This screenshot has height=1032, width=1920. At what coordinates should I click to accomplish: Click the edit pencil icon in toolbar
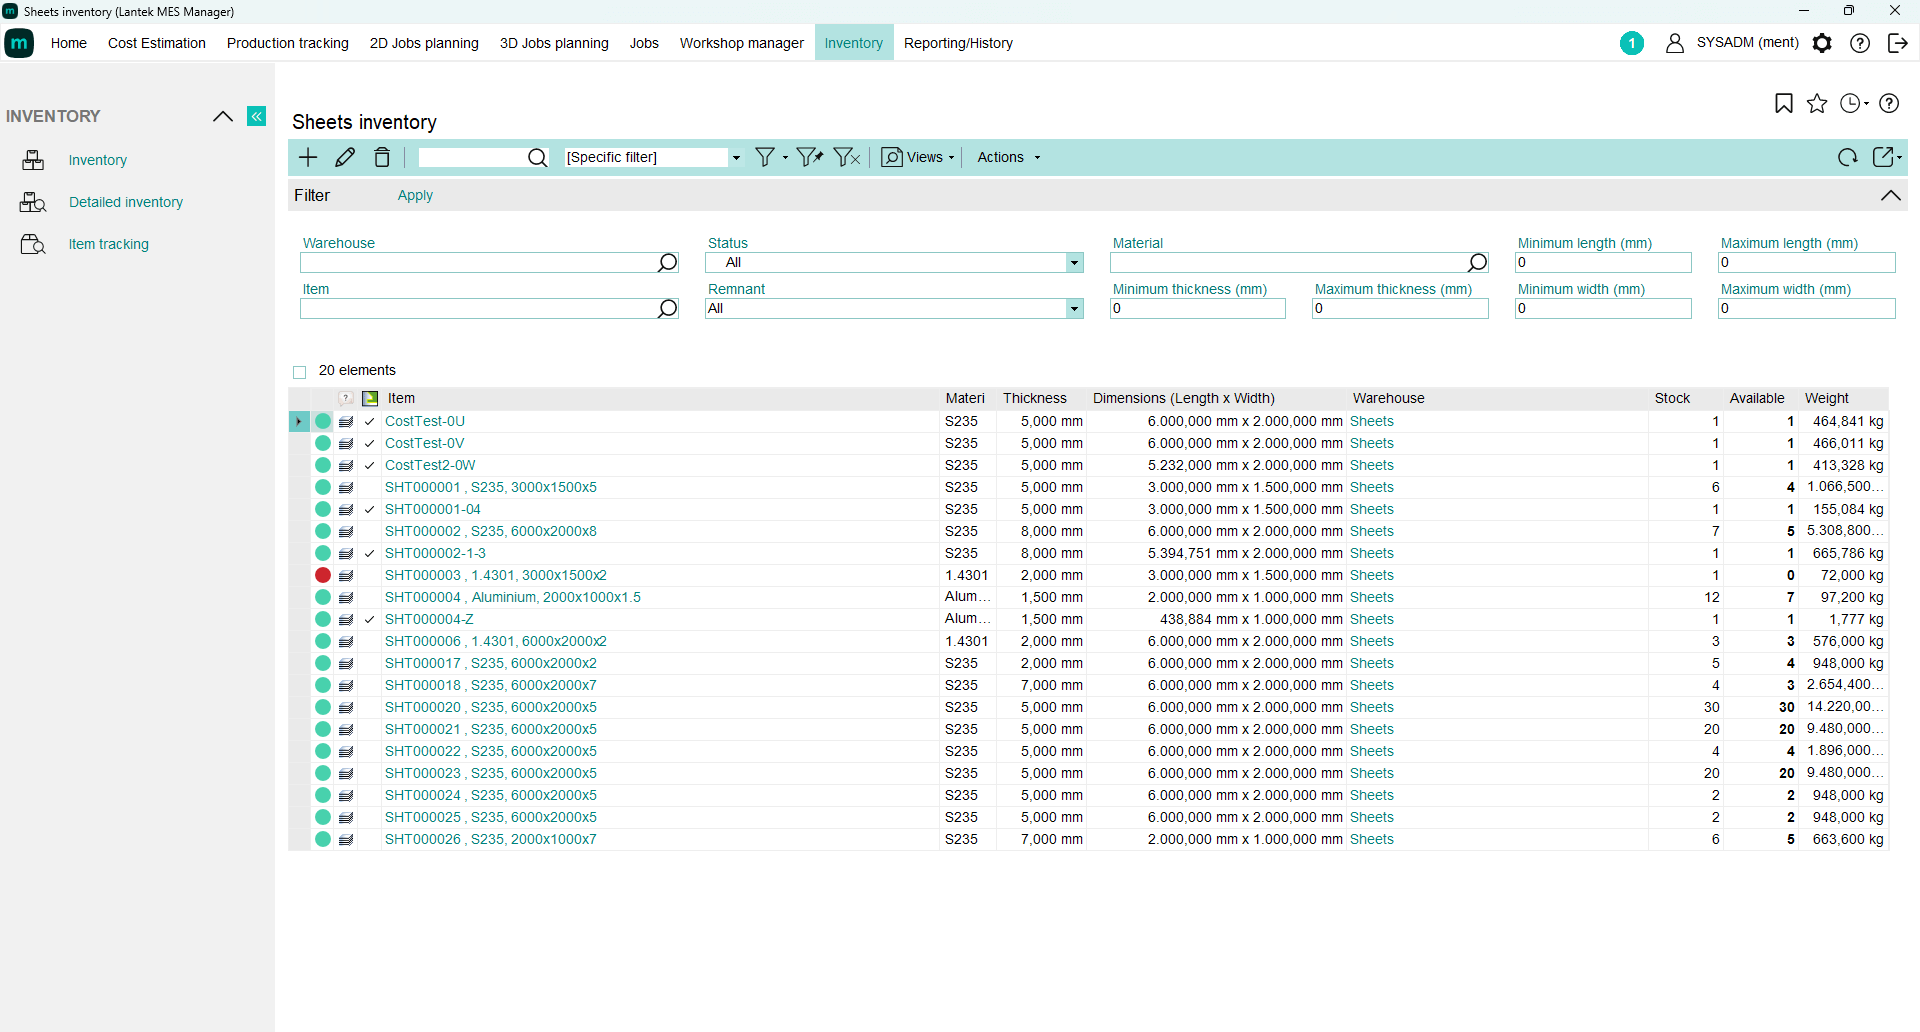345,157
